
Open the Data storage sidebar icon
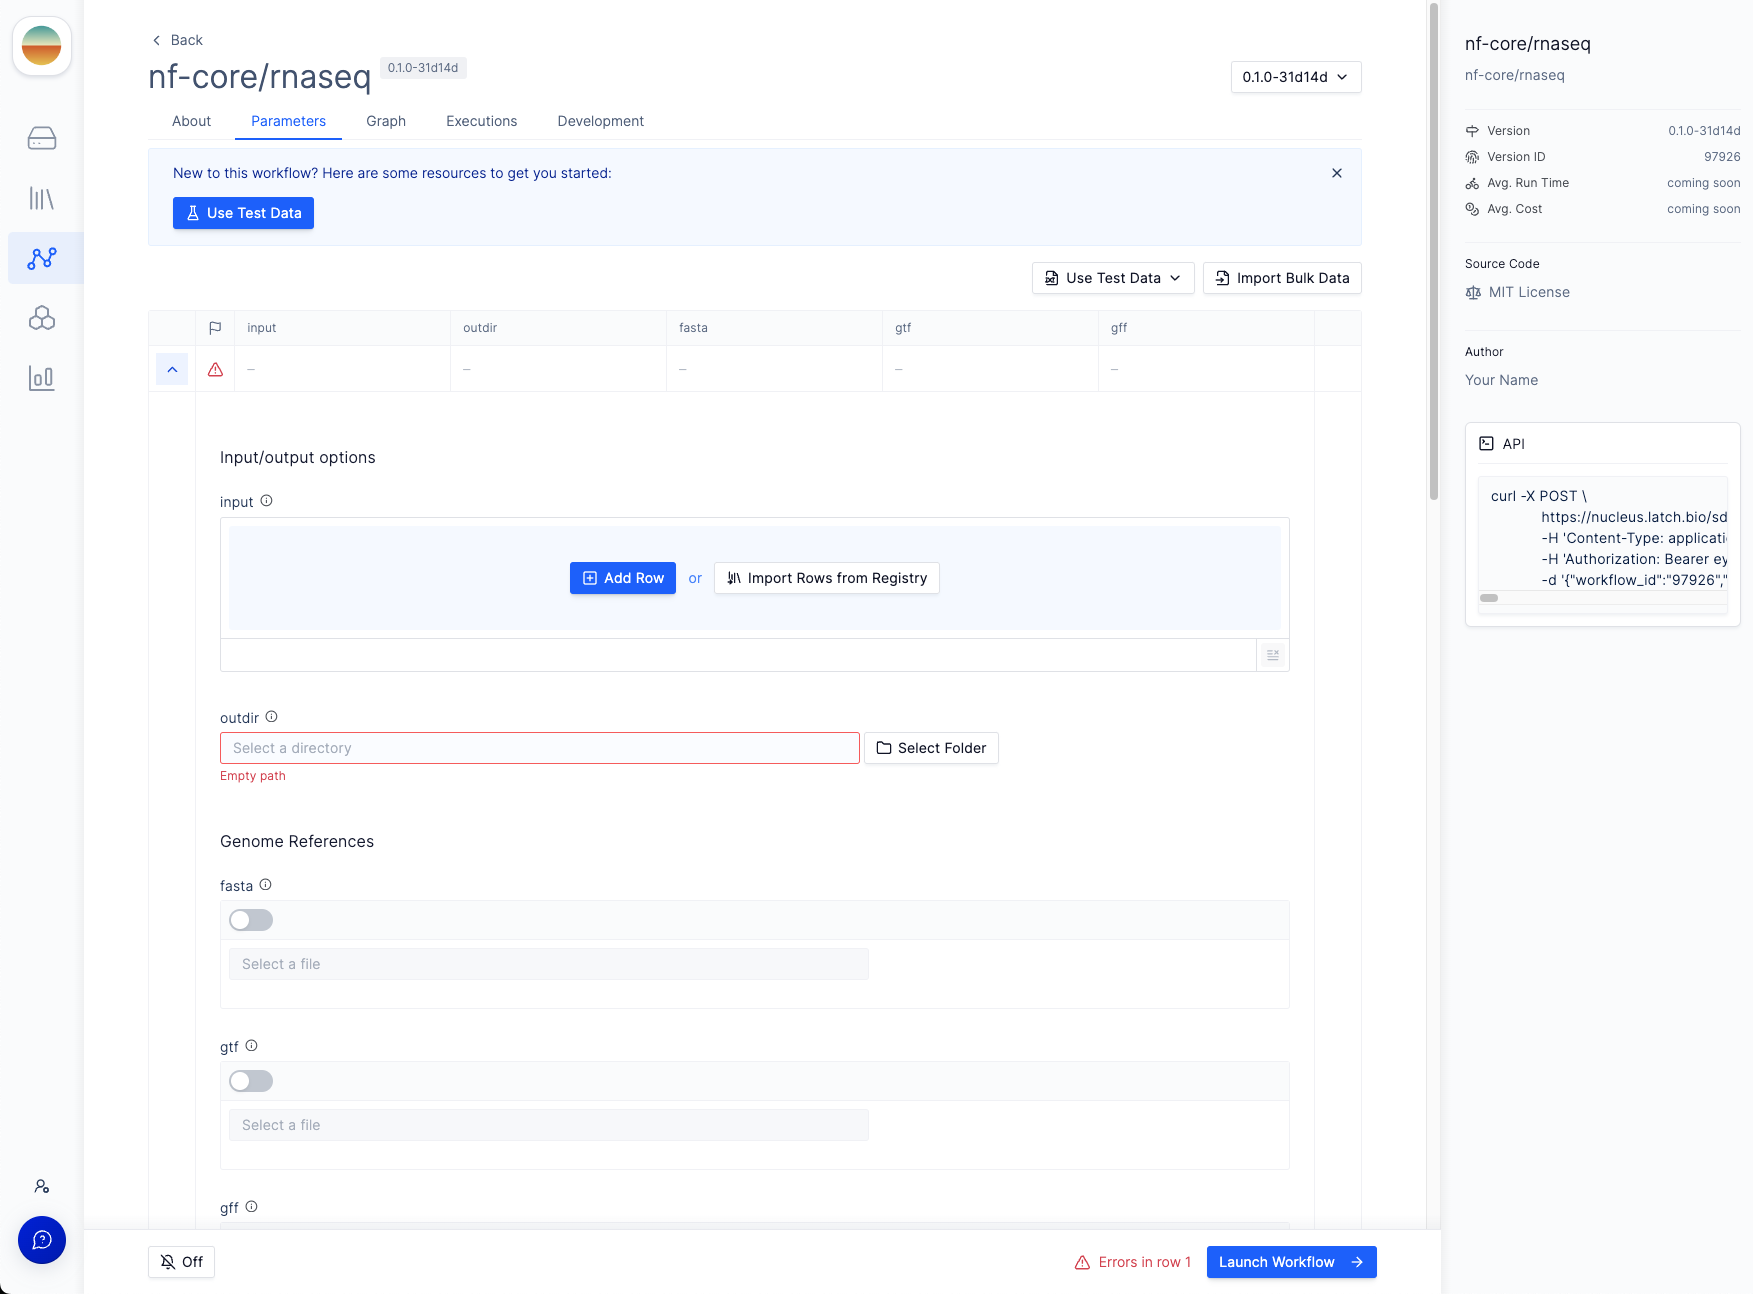point(42,138)
